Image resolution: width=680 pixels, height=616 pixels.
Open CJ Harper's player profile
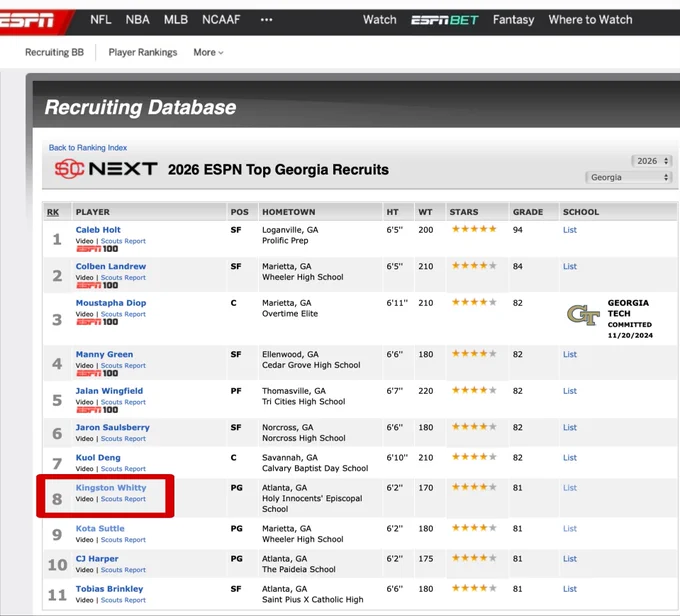[97, 559]
